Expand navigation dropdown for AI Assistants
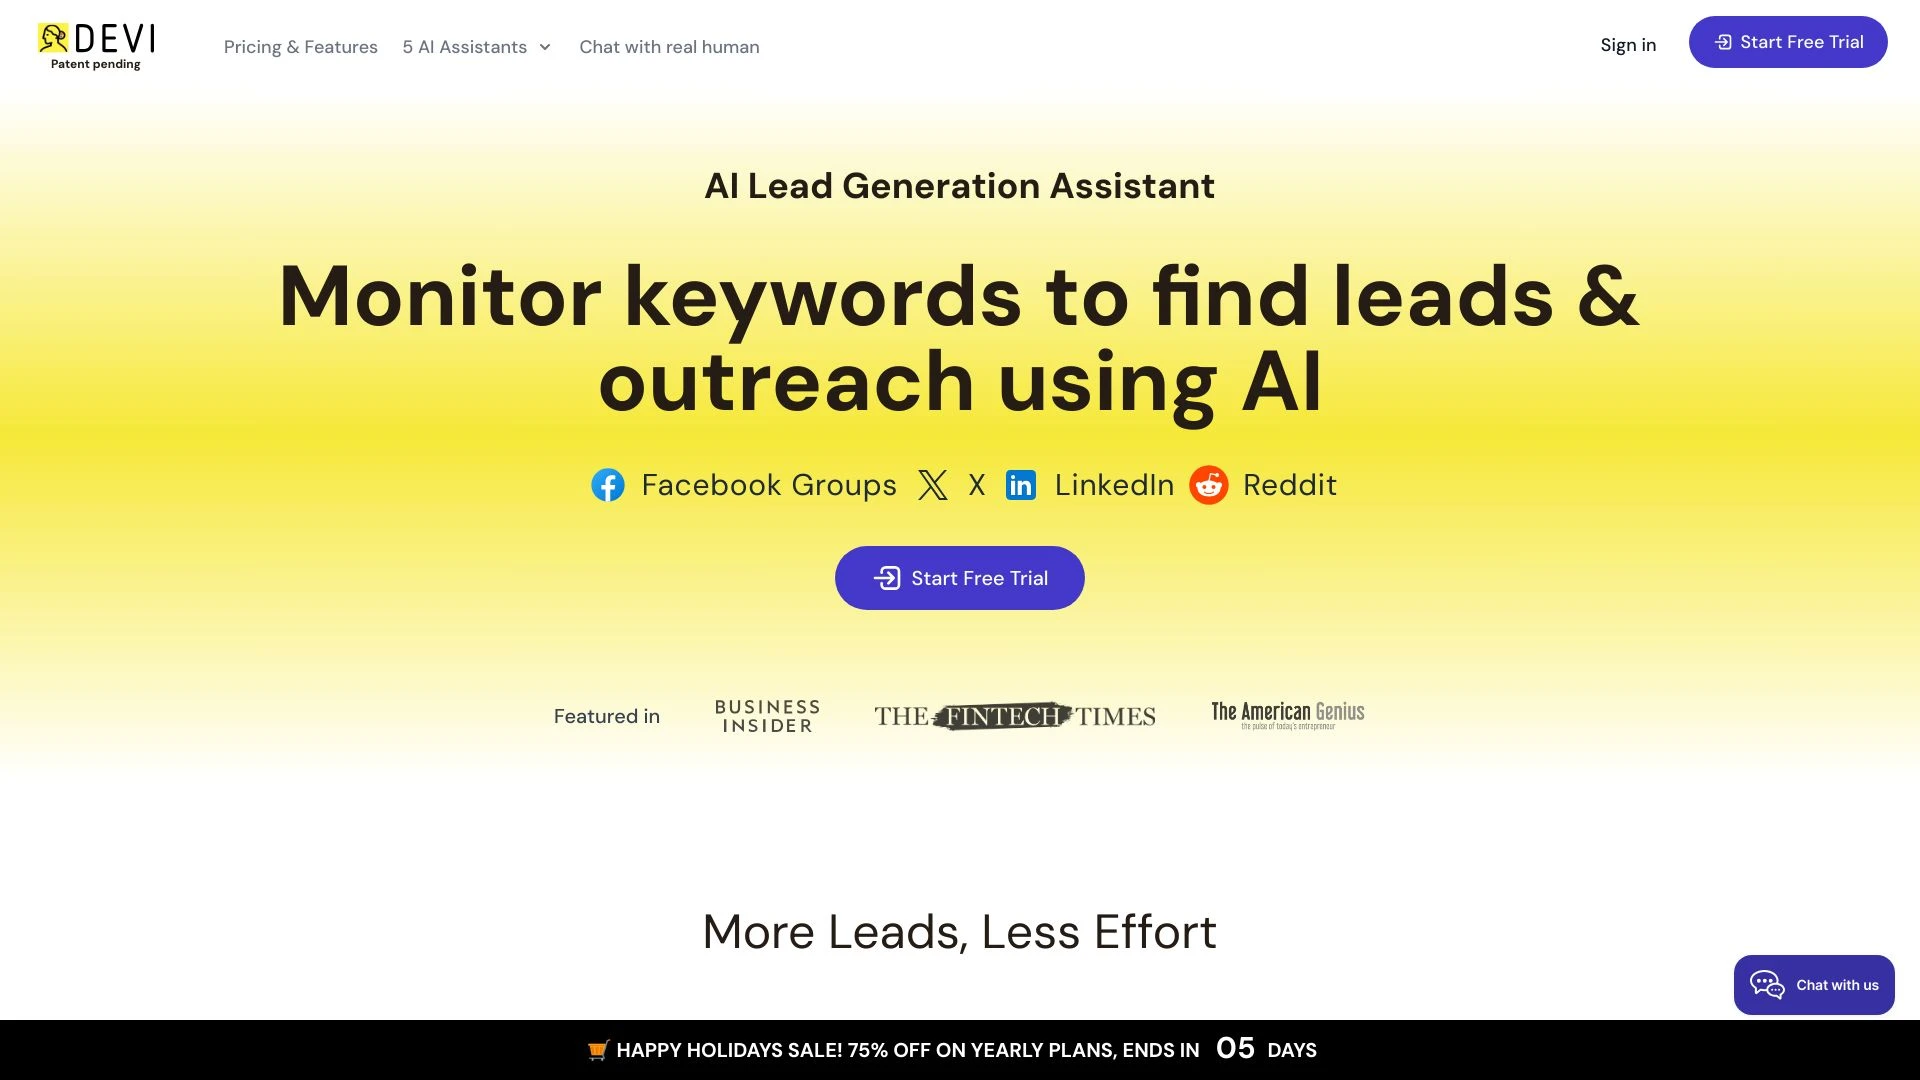This screenshot has width=1920, height=1080. [x=476, y=46]
